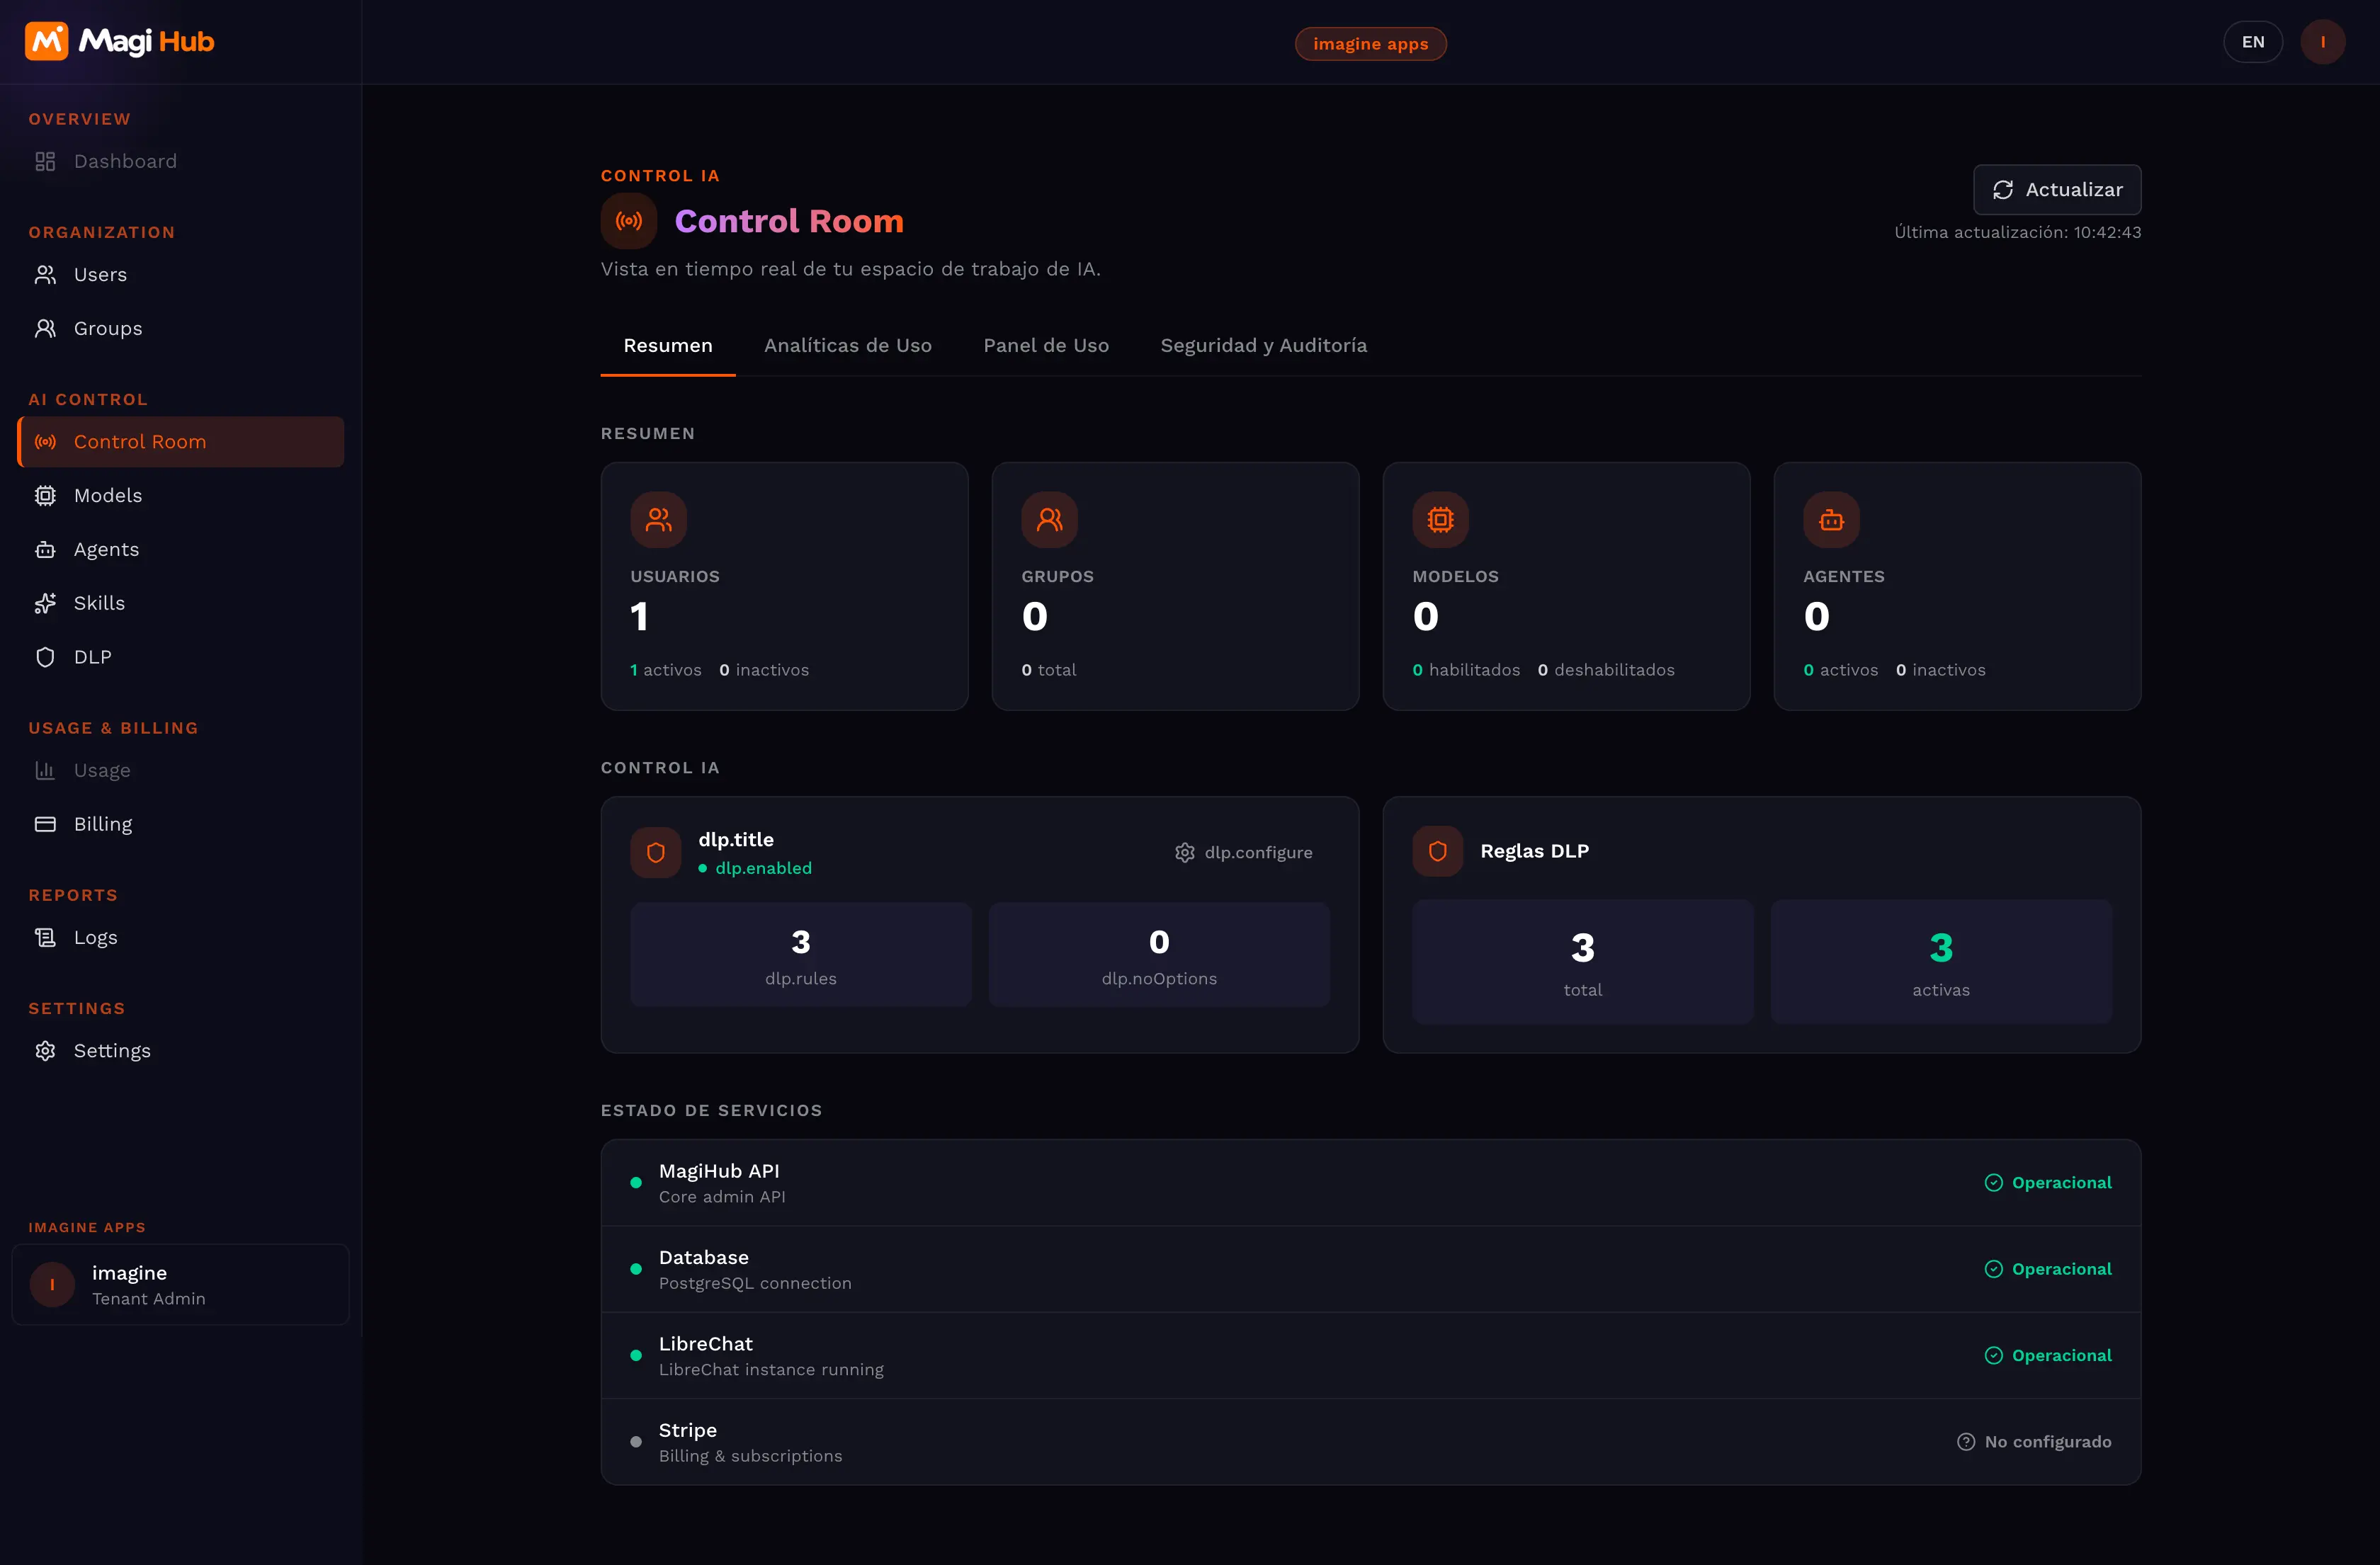Click the Magi Hub logo icon
The height and width of the screenshot is (1565, 2380).
click(46, 41)
